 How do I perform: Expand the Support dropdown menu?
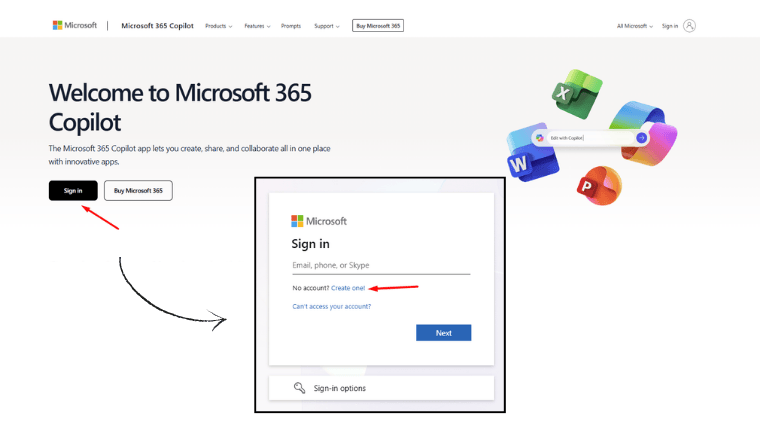327,26
